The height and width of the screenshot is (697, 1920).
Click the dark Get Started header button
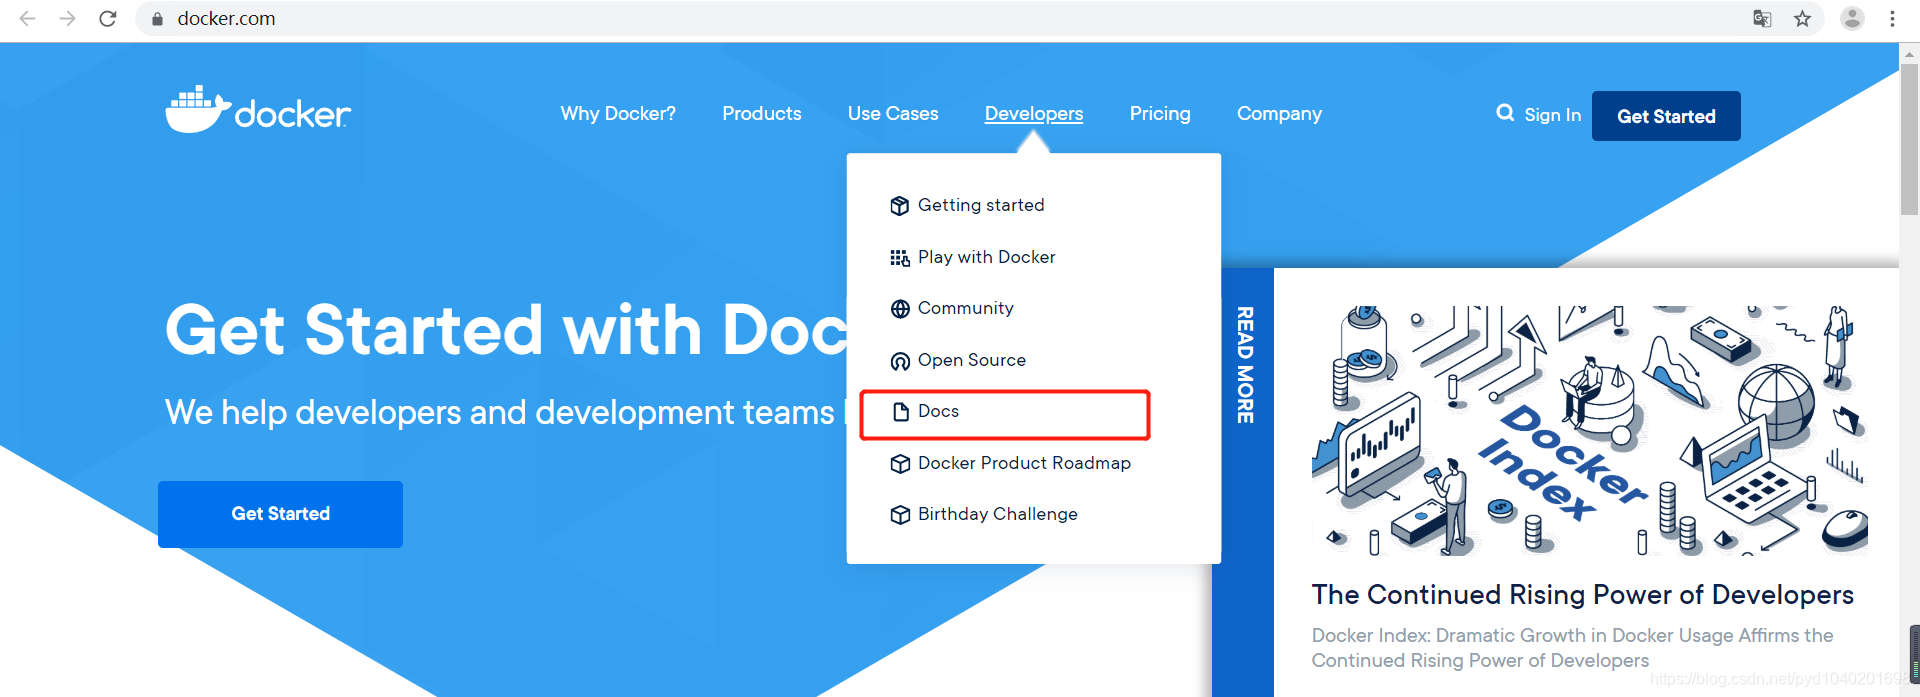pos(1666,116)
